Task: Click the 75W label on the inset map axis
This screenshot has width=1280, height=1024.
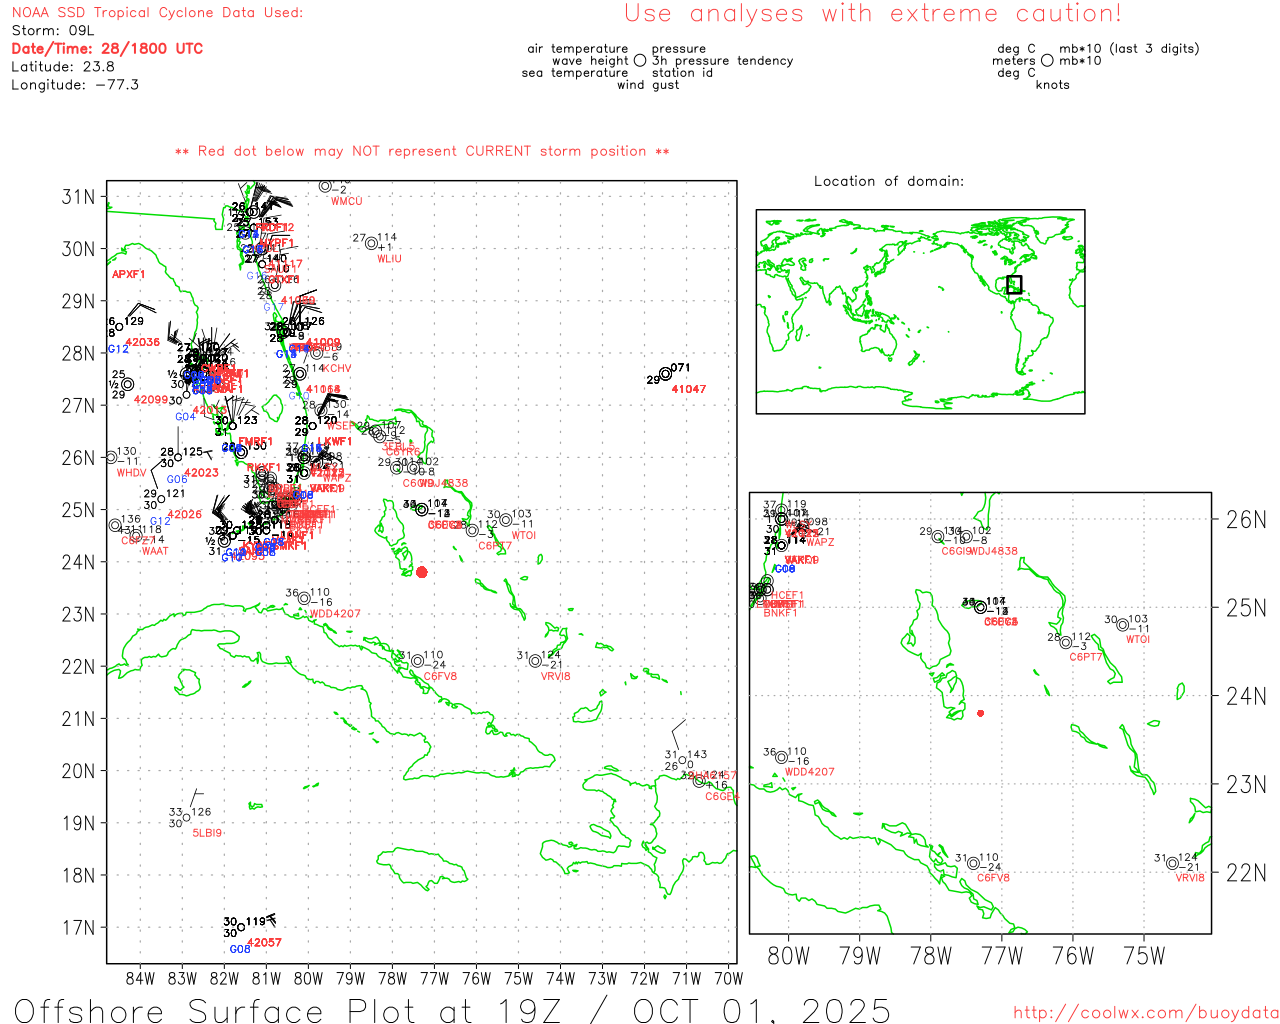Action: (x=1144, y=956)
